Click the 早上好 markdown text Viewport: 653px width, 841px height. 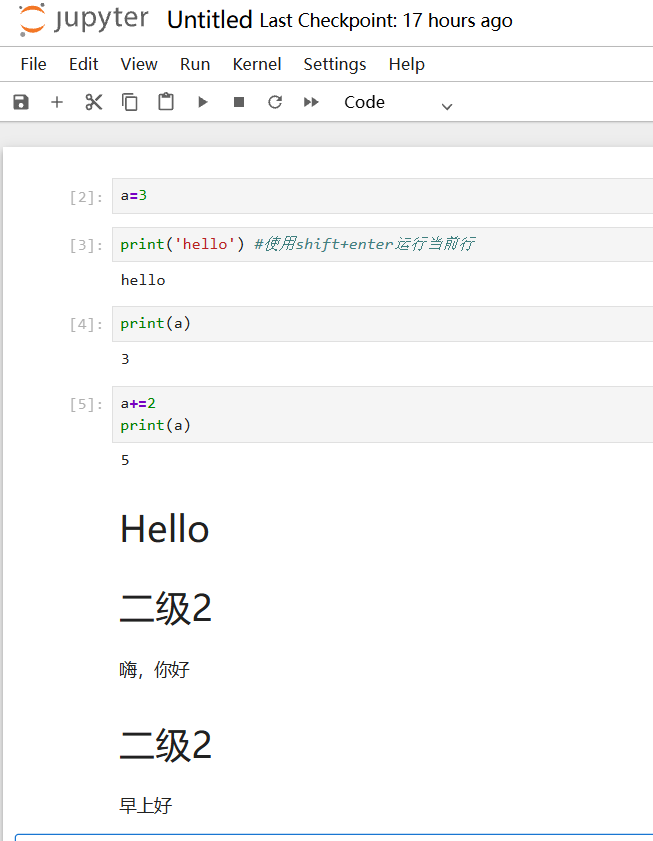[145, 806]
